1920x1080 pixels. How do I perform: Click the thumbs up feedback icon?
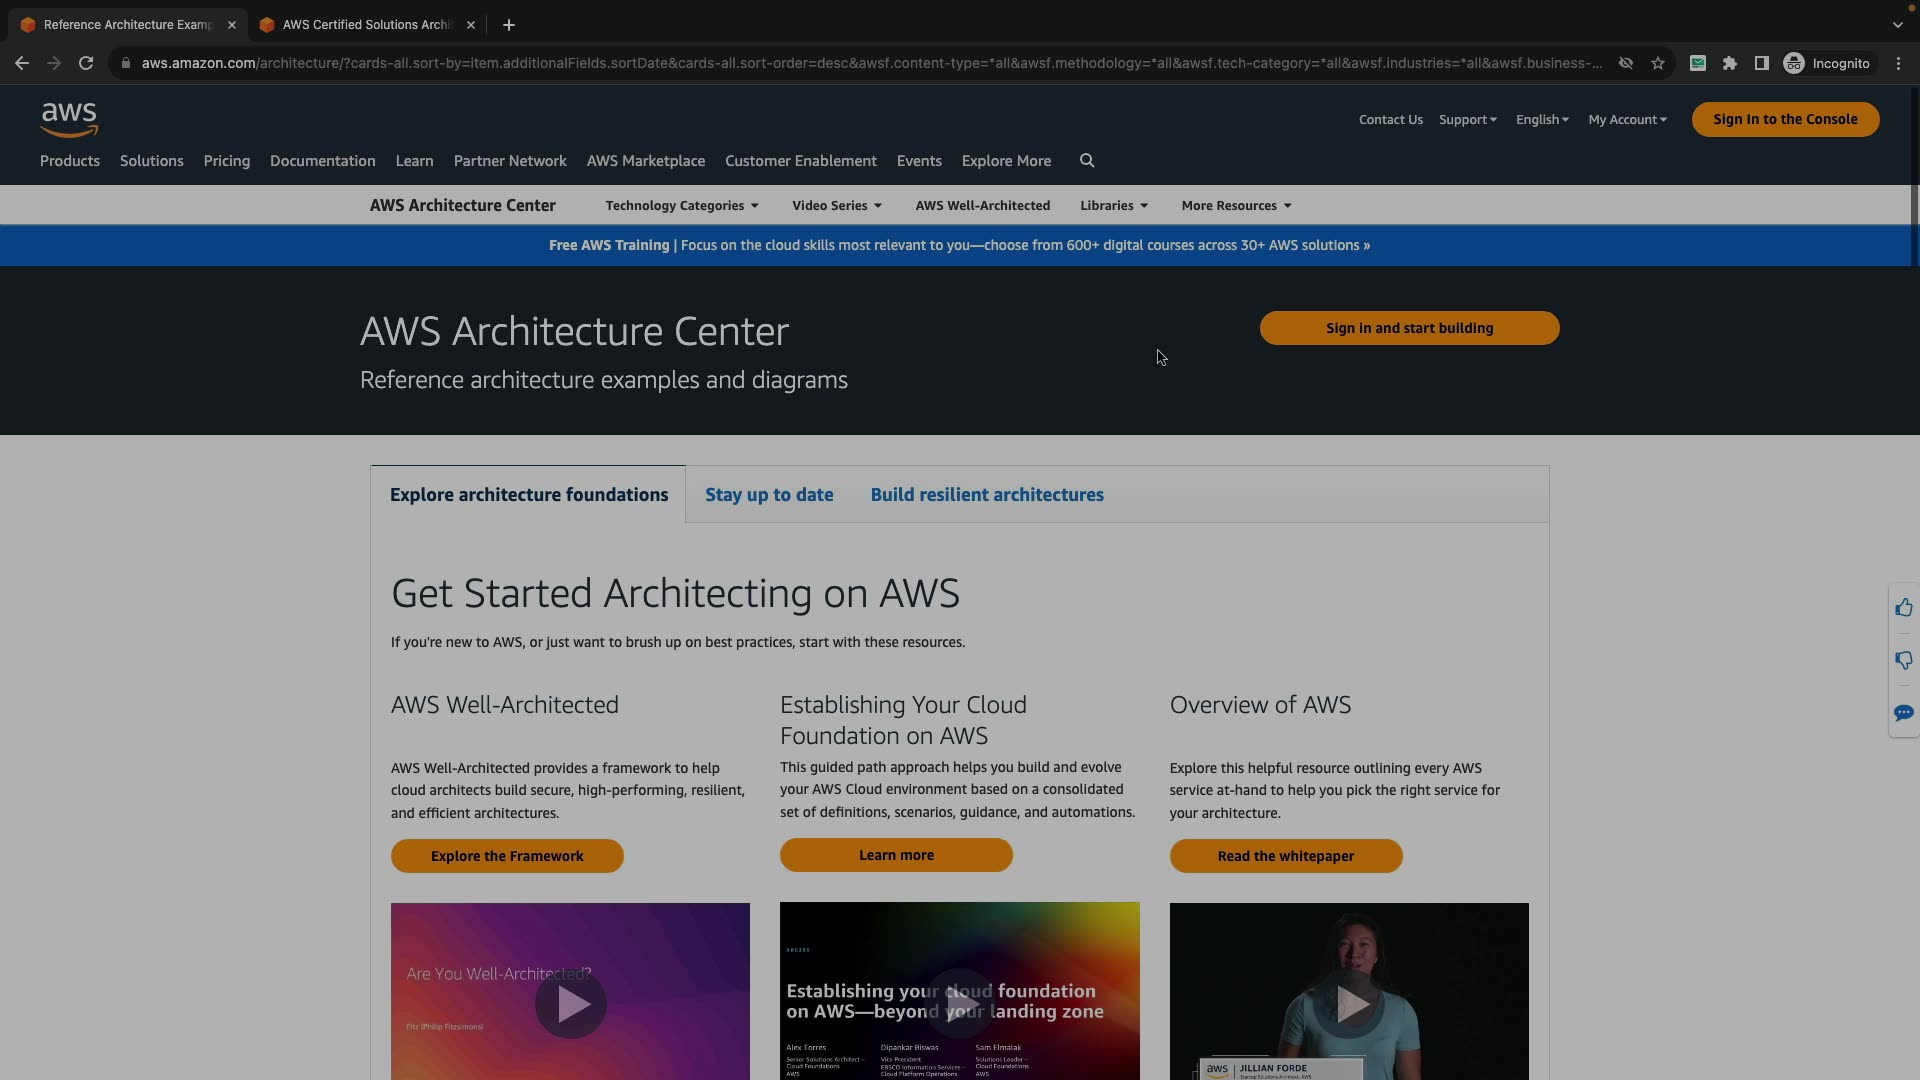tap(1903, 608)
